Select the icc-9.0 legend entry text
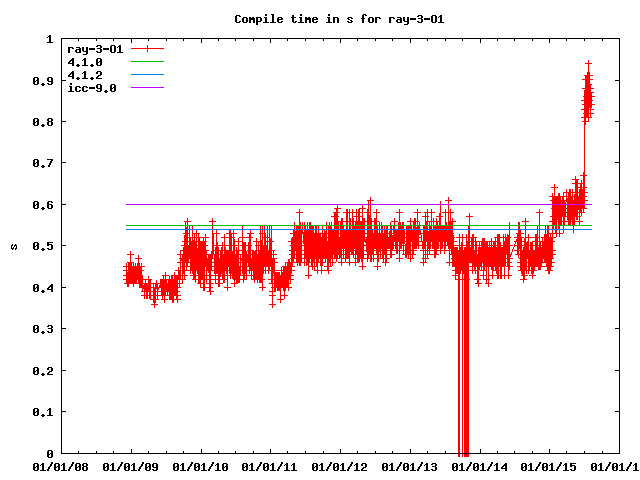The width and height of the screenshot is (640, 480). point(90,88)
